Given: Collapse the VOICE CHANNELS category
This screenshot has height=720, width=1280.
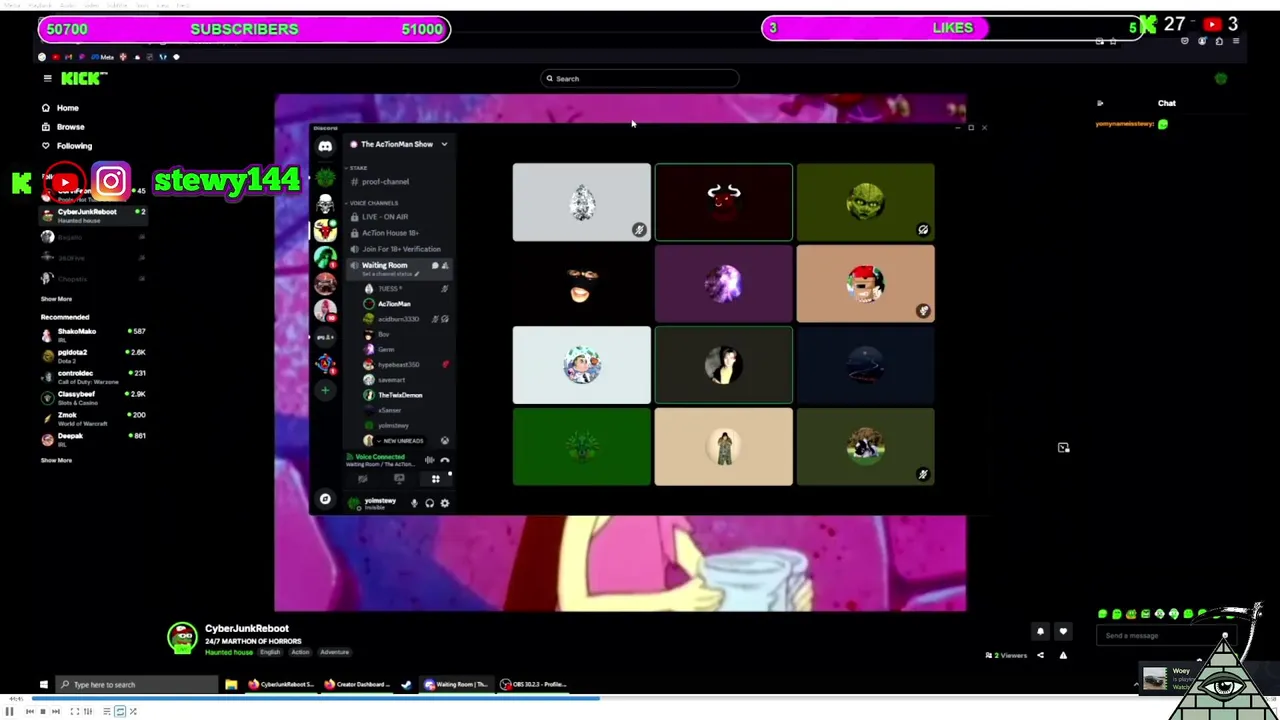Looking at the screenshot, I should [373, 203].
